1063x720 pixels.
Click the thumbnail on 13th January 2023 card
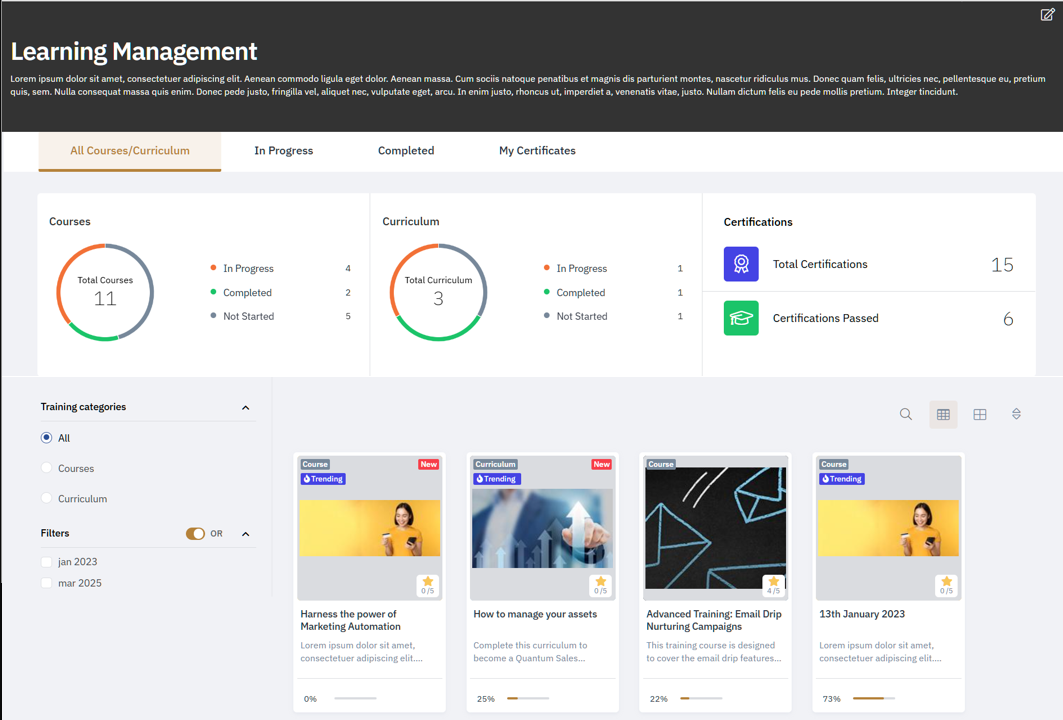[x=888, y=528]
